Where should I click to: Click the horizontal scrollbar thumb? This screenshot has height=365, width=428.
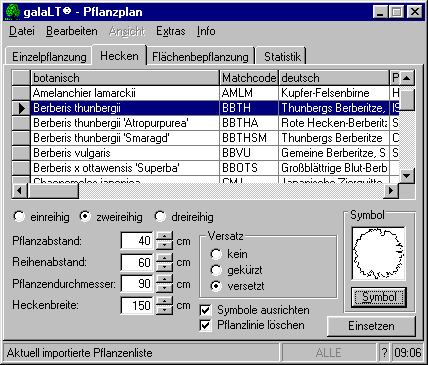[x=53, y=191]
